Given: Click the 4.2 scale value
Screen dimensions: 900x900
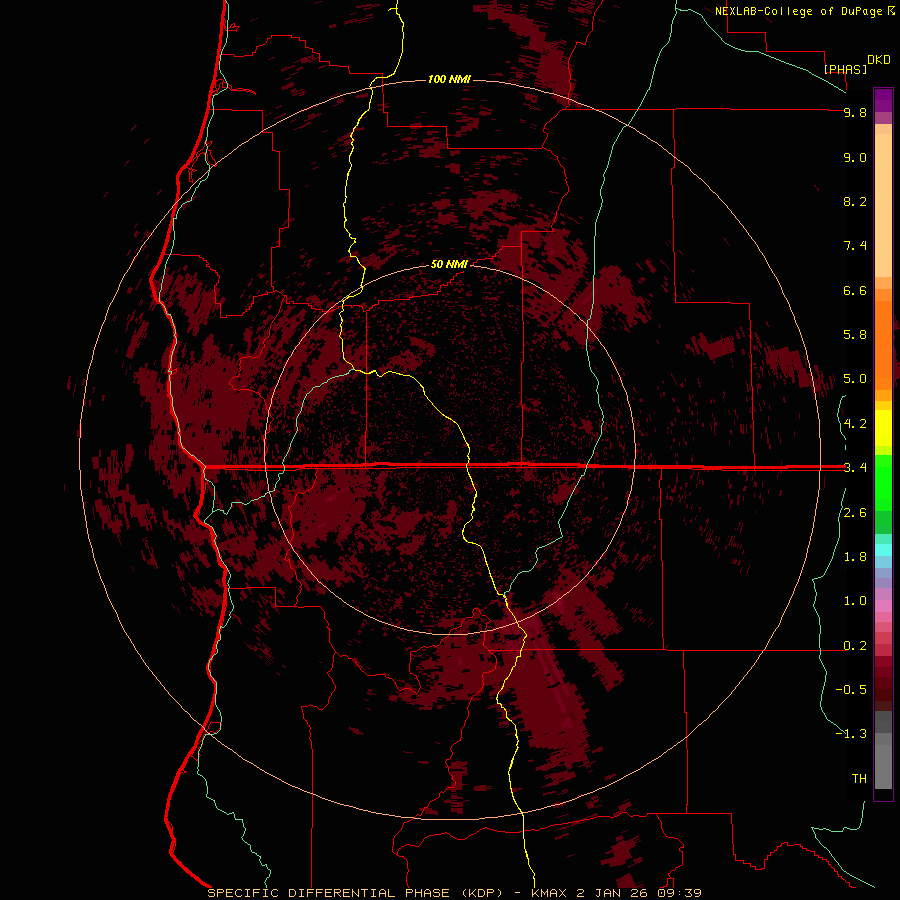Looking at the screenshot, I should click(x=855, y=424).
